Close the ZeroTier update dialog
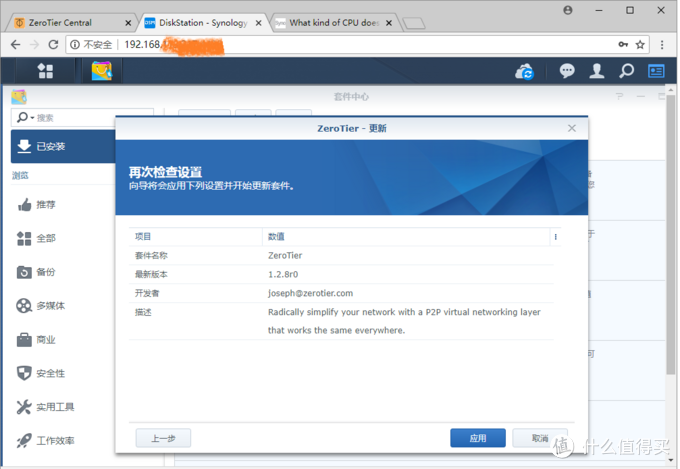This screenshot has width=680, height=469. [572, 128]
